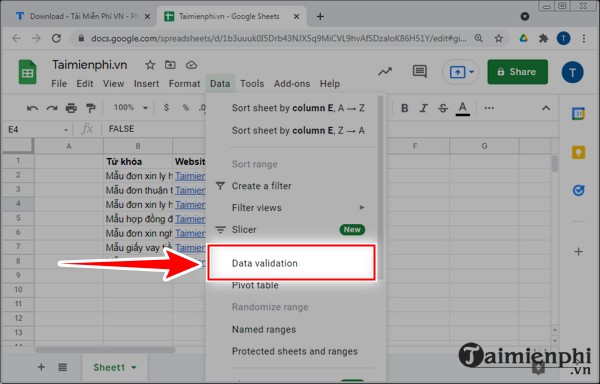The height and width of the screenshot is (384, 600).
Task: Open the Add-ons menu
Action: [292, 84]
